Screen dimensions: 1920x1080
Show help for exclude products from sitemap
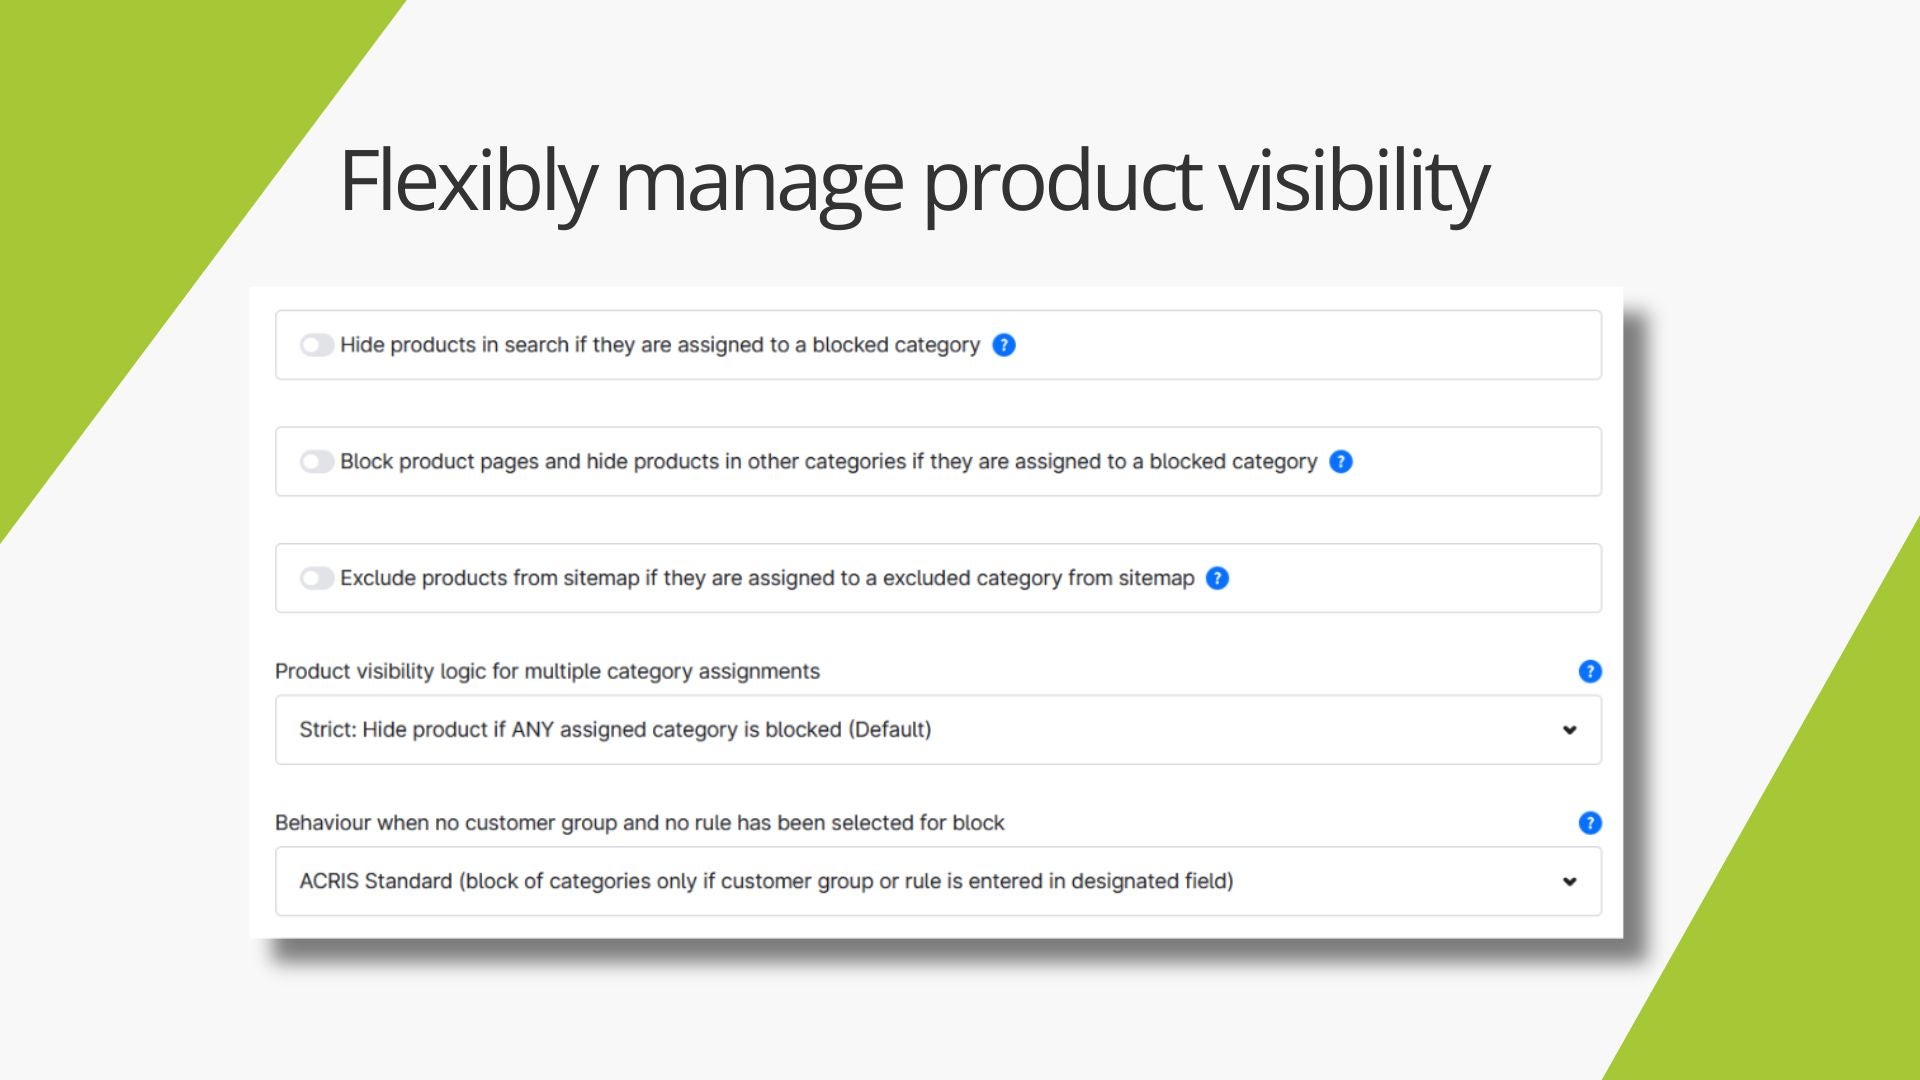coord(1217,578)
